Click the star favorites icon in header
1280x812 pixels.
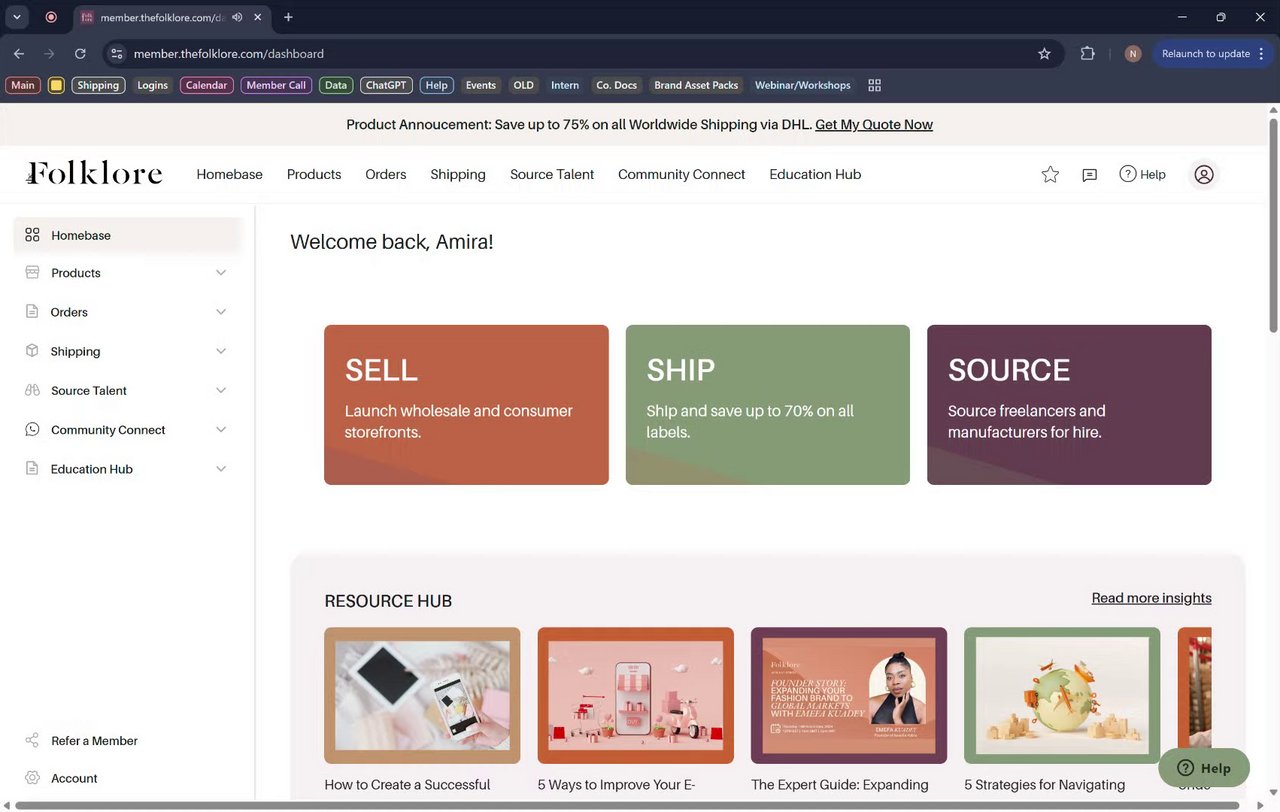point(1050,174)
